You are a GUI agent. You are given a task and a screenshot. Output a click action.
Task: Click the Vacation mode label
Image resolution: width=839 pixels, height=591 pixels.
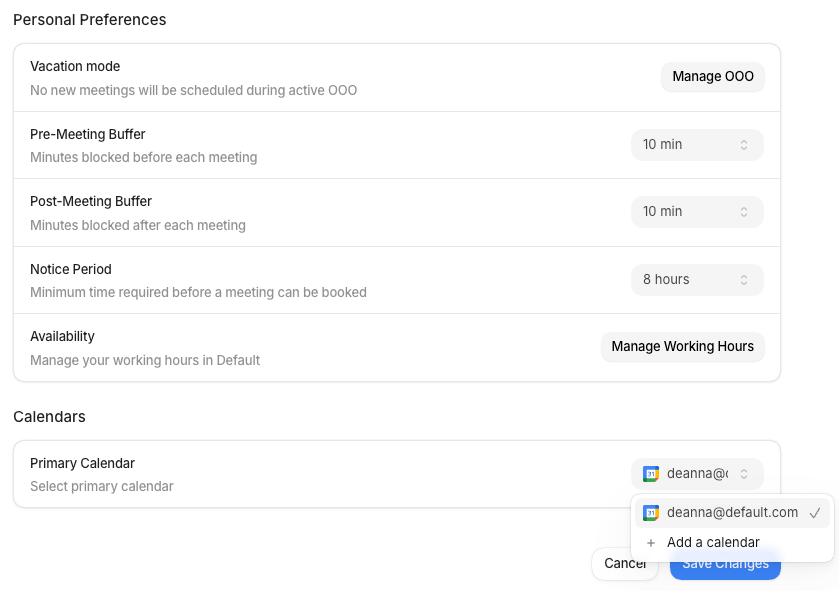75,66
